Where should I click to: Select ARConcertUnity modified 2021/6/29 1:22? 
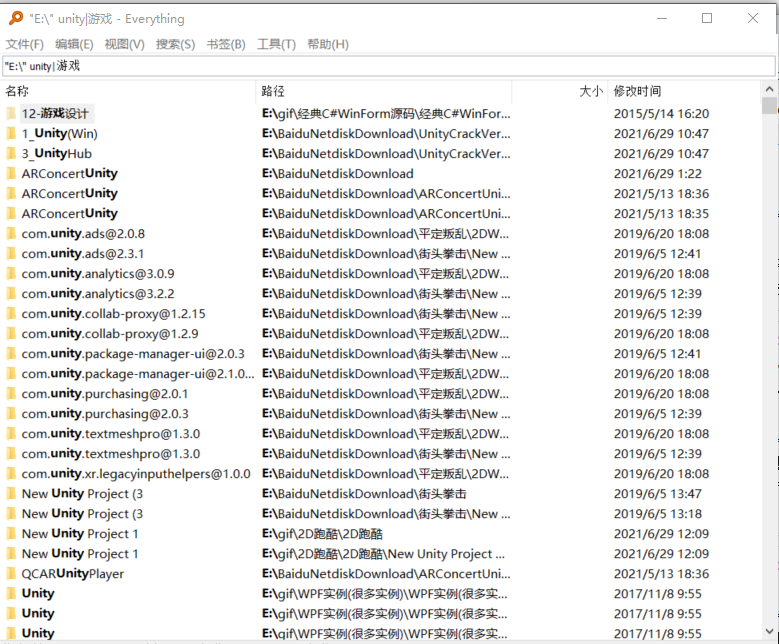(x=70, y=173)
